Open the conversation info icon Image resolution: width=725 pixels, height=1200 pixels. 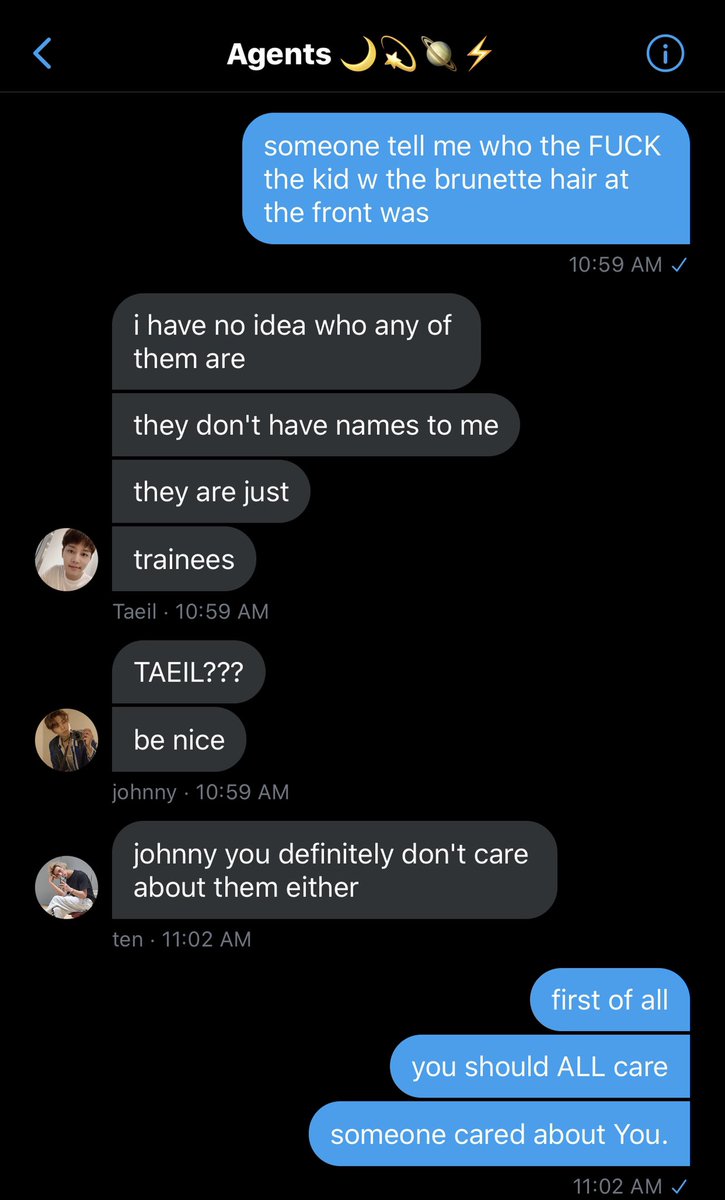click(x=666, y=54)
